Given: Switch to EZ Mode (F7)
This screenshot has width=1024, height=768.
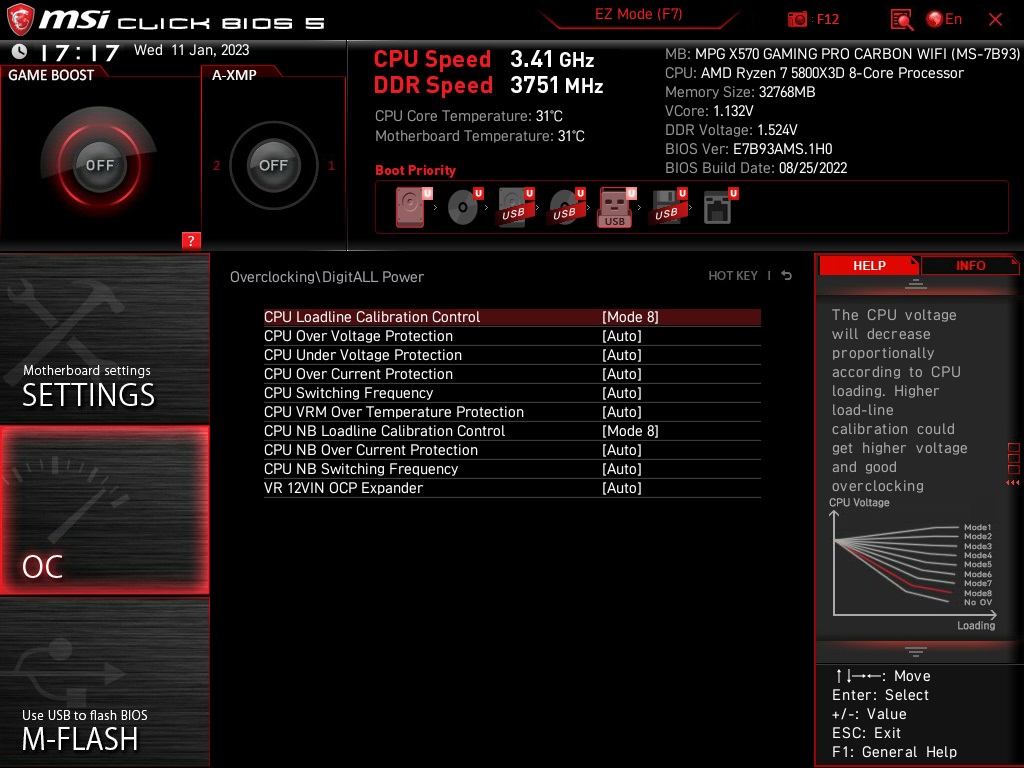Looking at the screenshot, I should (638, 14).
